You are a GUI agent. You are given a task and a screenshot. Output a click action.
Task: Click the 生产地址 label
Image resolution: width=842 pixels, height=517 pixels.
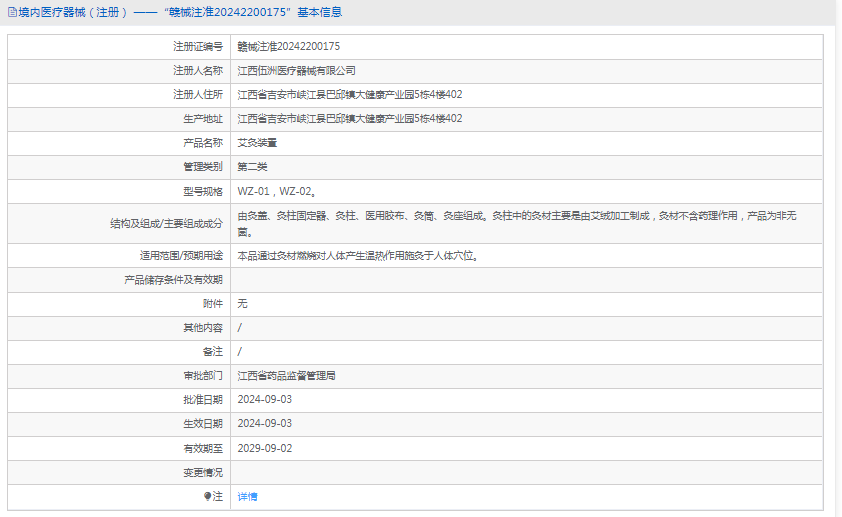tap(203, 119)
